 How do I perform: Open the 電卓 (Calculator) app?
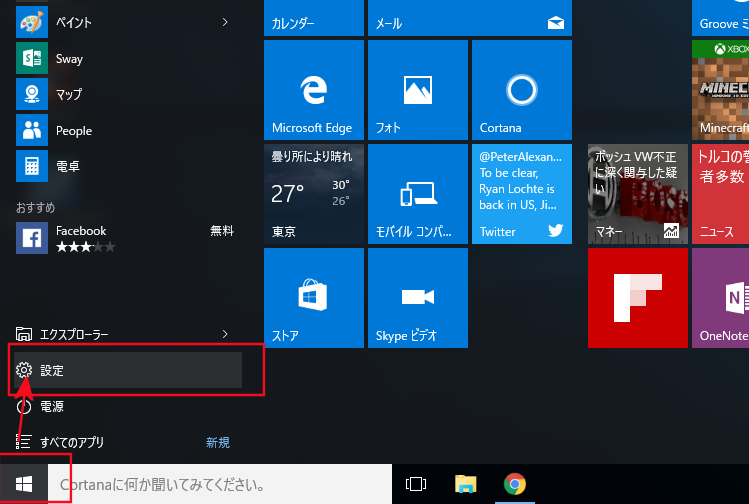coord(128,166)
